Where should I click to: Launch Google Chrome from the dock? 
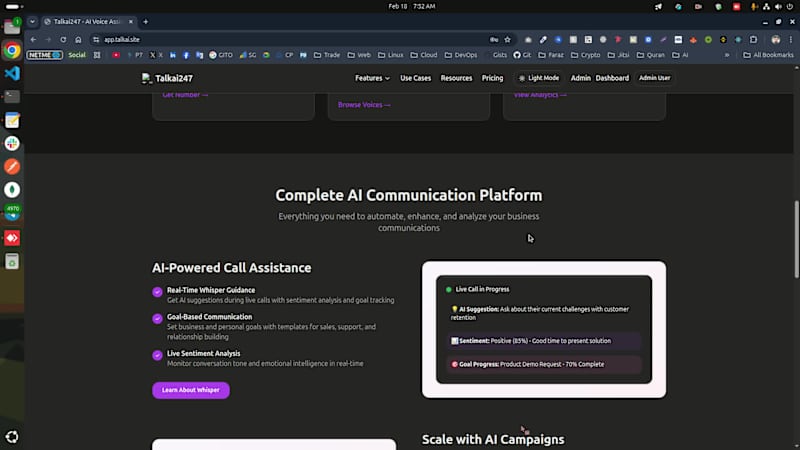[x=12, y=51]
